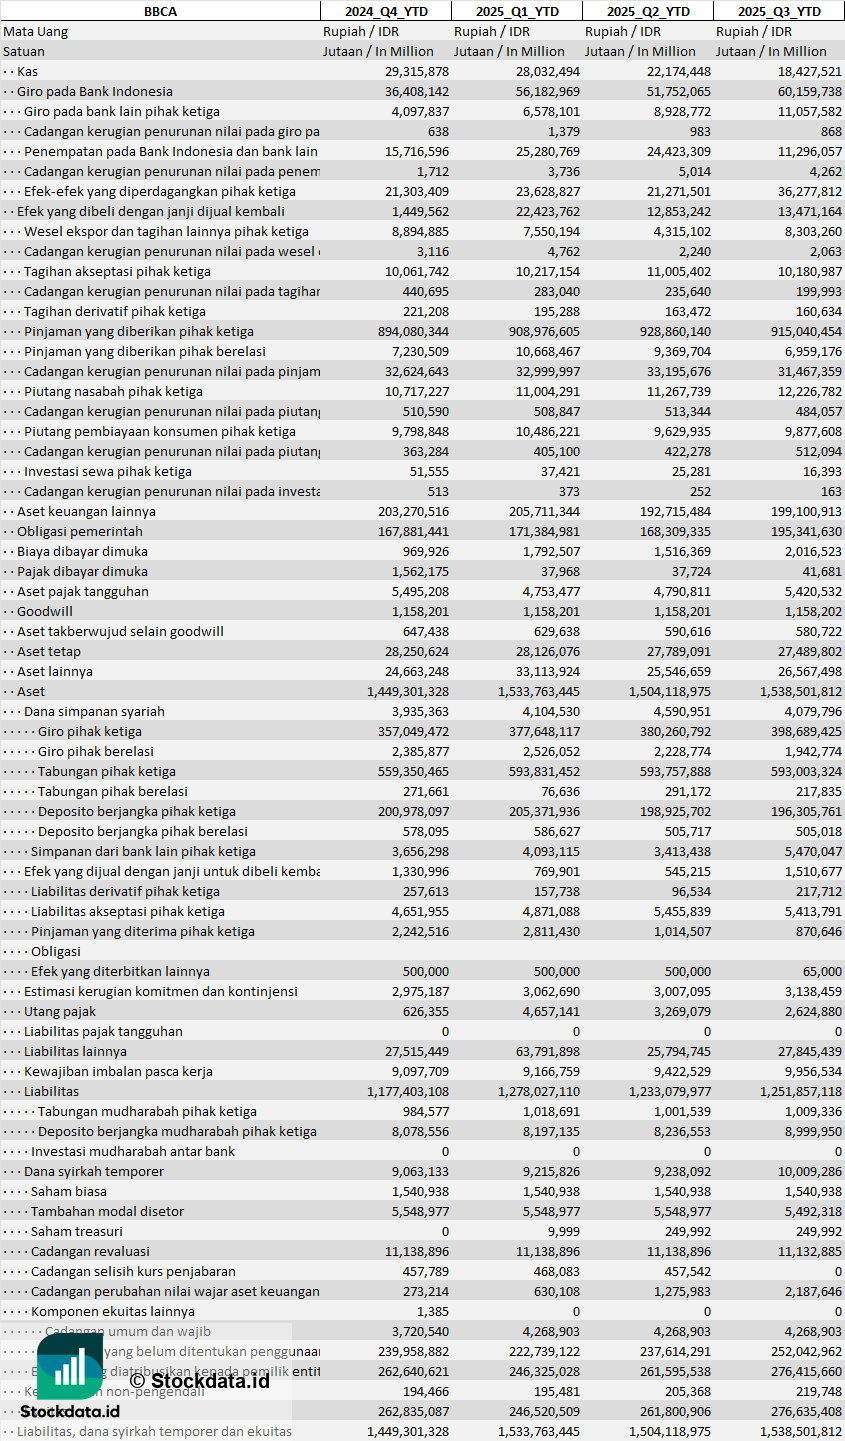Click Piutang pembiayaan konsumen pihak ketiga label

click(160, 431)
